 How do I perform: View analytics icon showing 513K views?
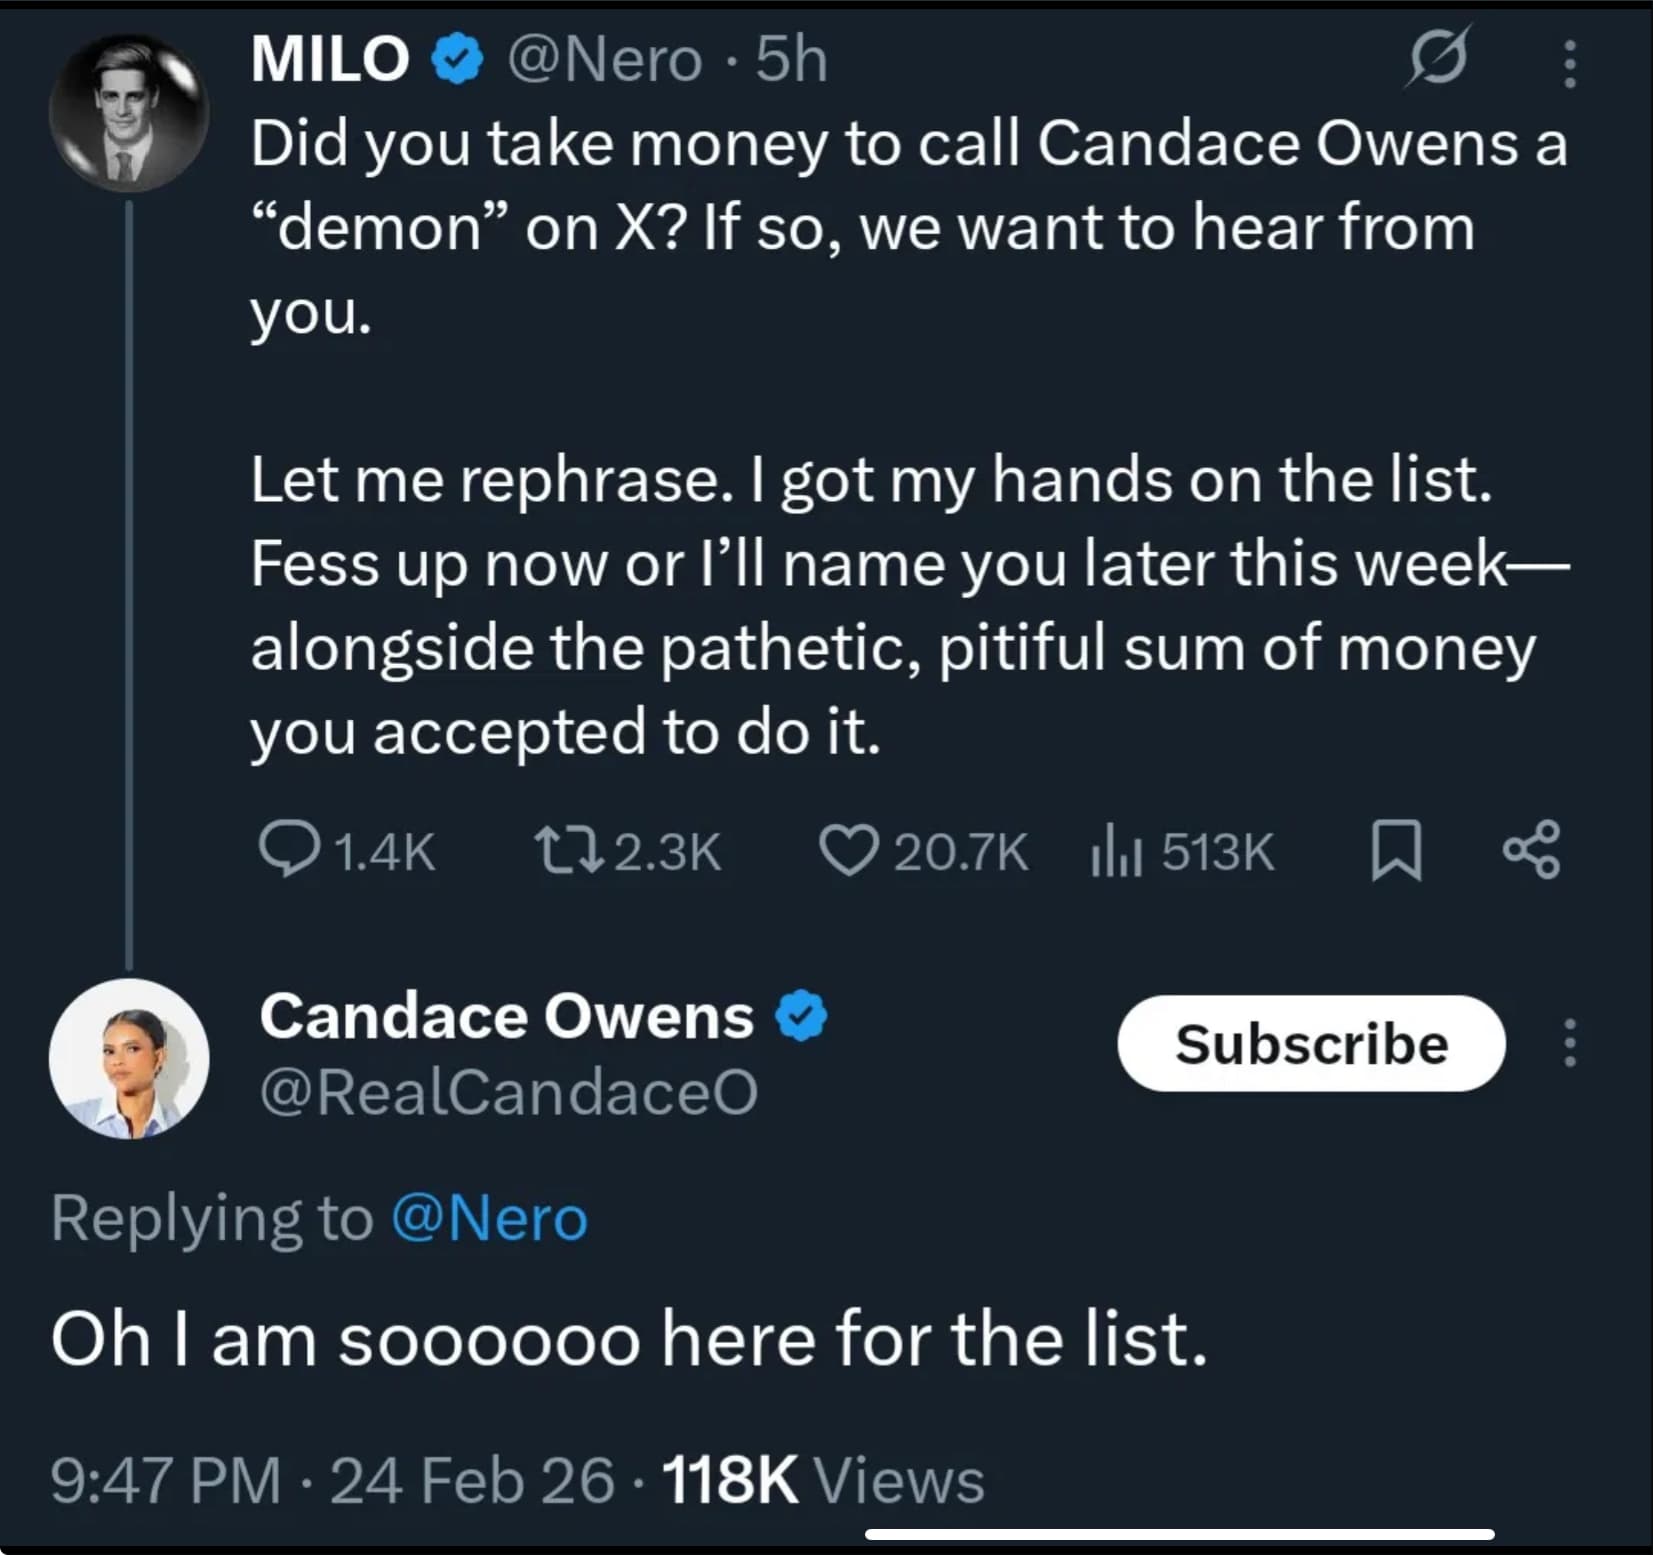[1116, 852]
